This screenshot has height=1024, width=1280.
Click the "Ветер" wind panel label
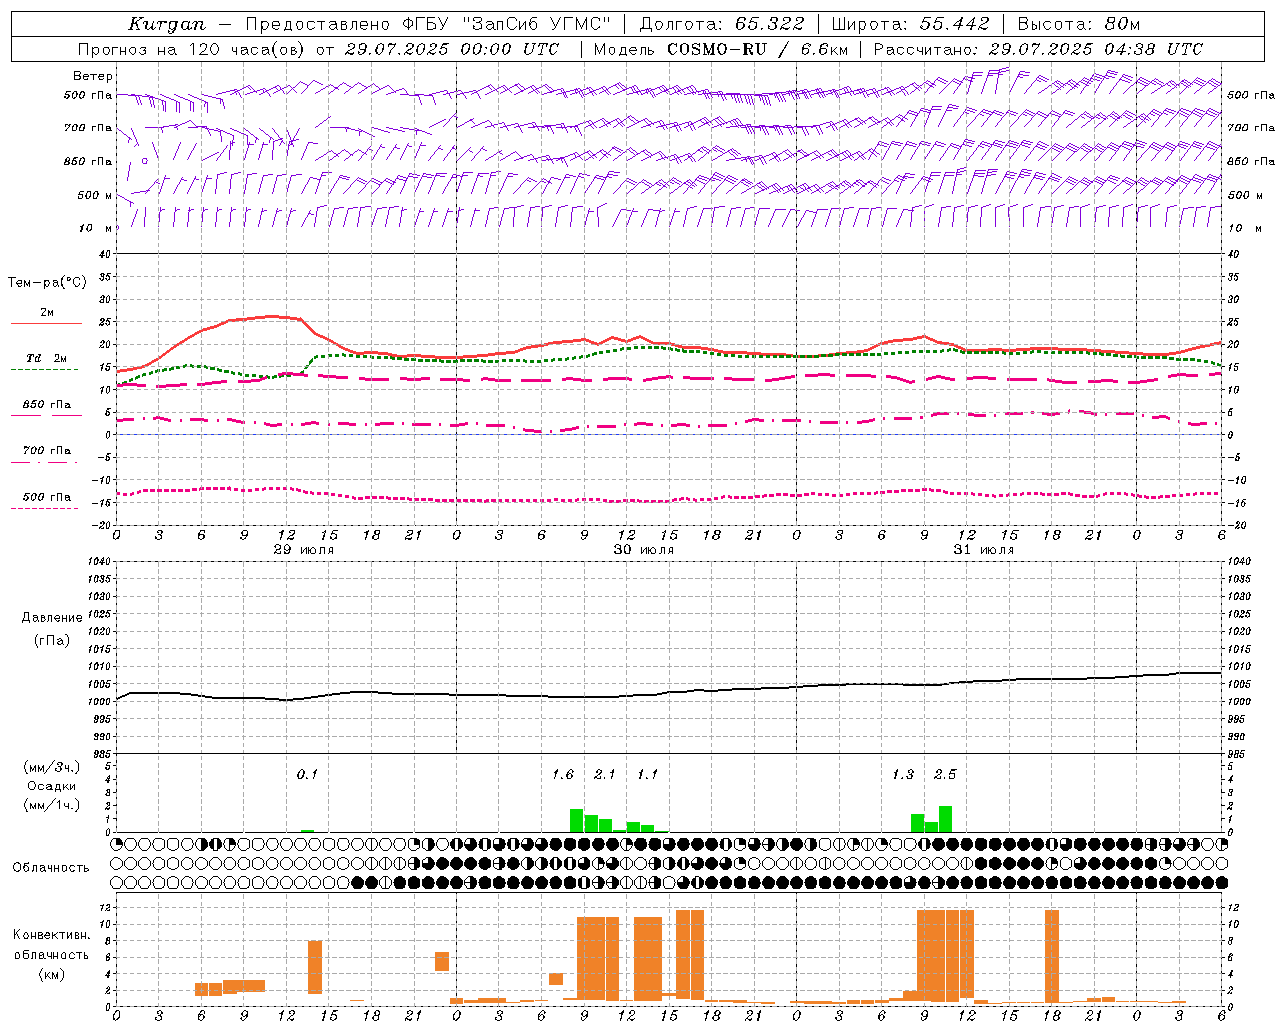point(92,76)
